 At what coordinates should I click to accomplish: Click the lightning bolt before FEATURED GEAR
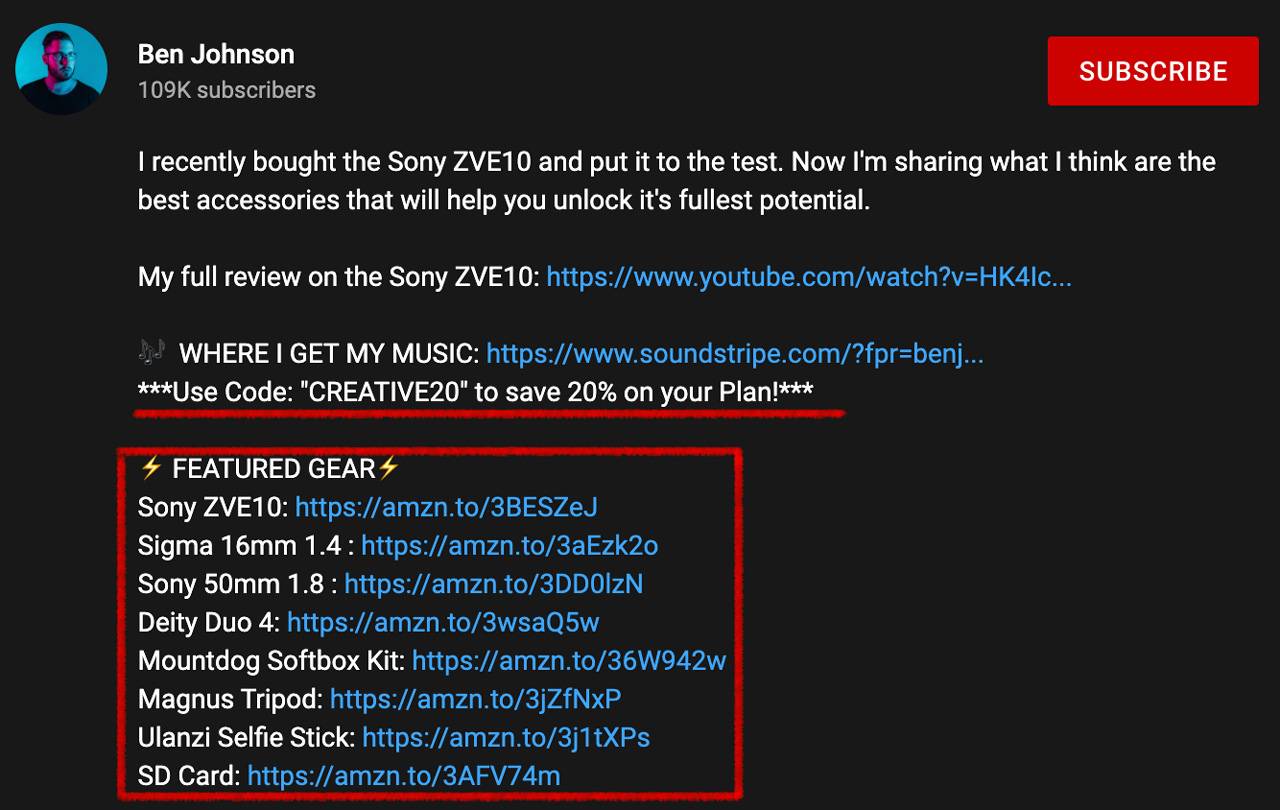(151, 468)
